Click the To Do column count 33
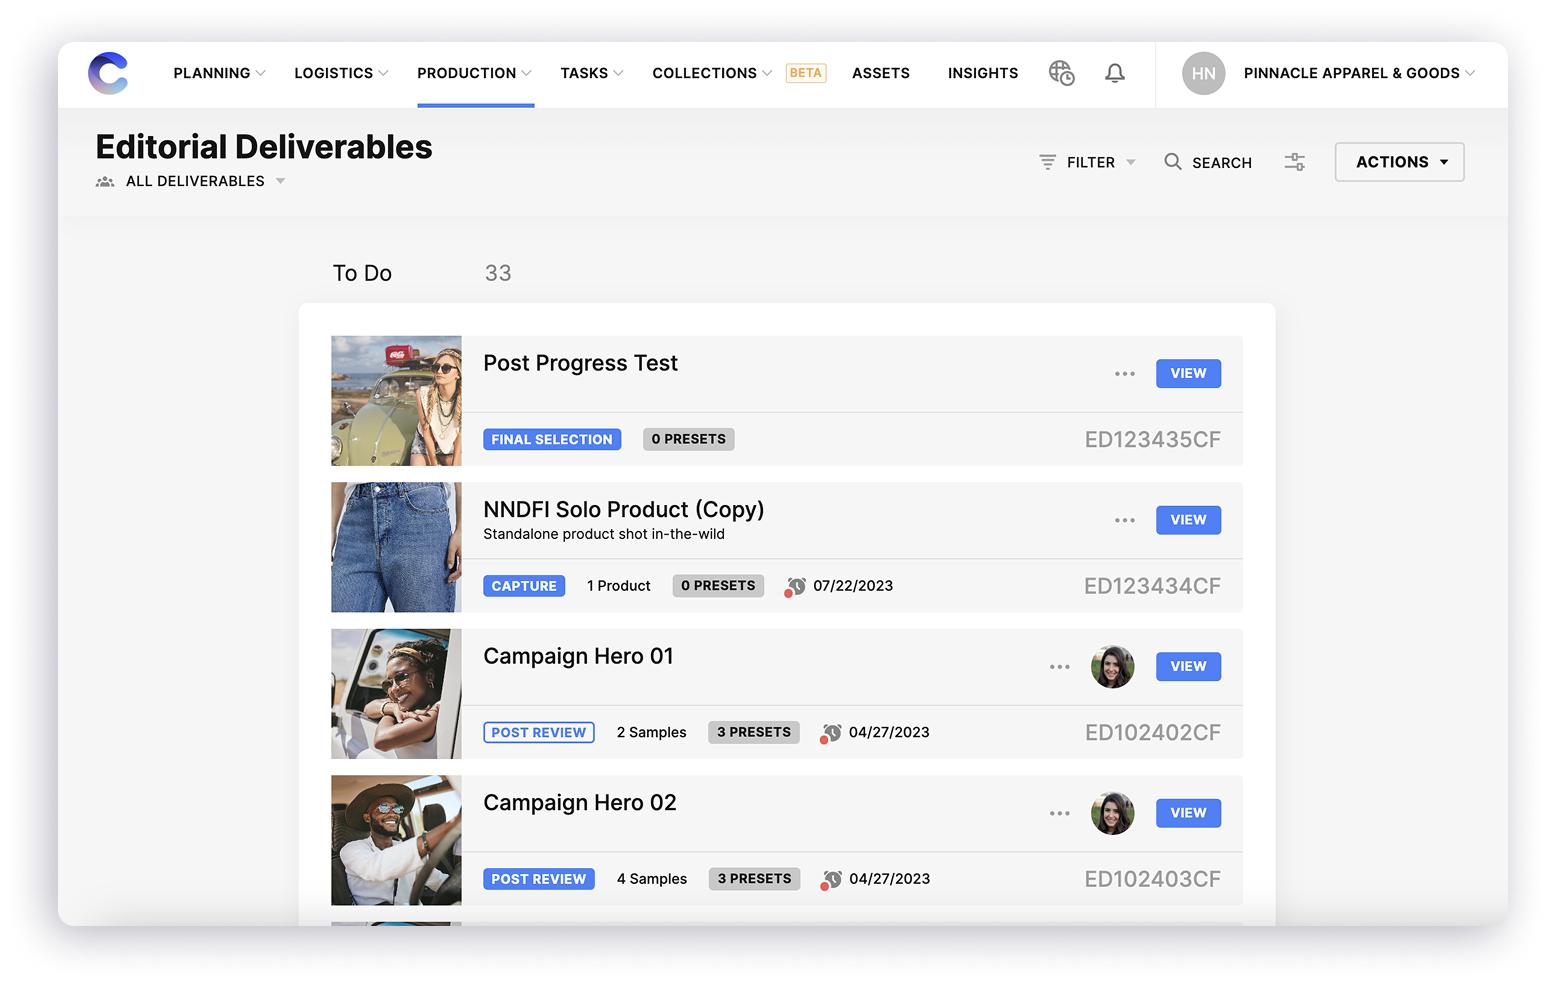1550x984 pixels. [498, 273]
